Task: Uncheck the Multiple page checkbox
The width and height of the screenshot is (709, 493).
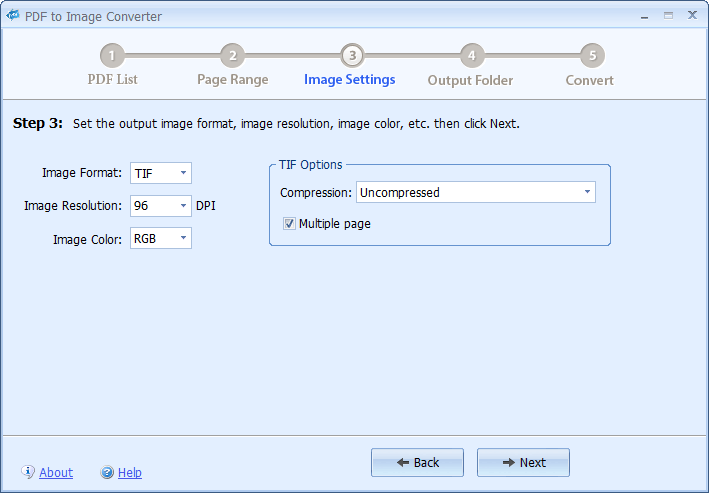Action: [x=289, y=224]
